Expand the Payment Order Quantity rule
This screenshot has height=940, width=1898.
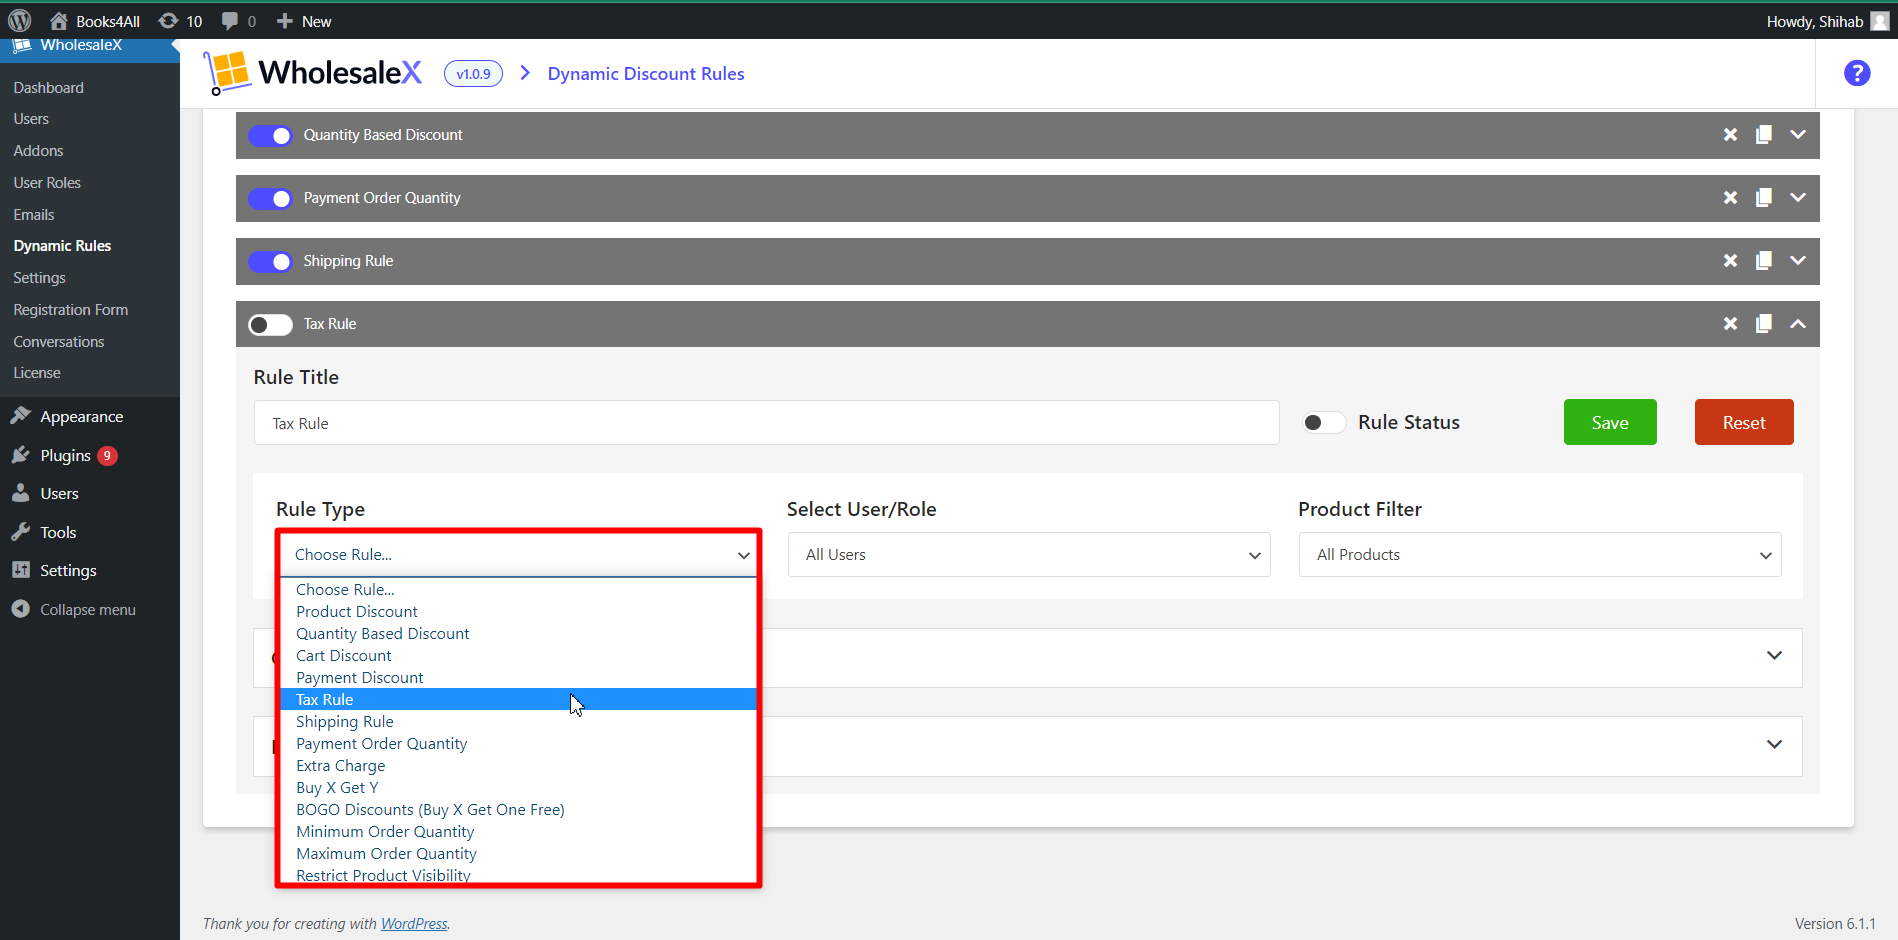pyautogui.click(x=1798, y=198)
